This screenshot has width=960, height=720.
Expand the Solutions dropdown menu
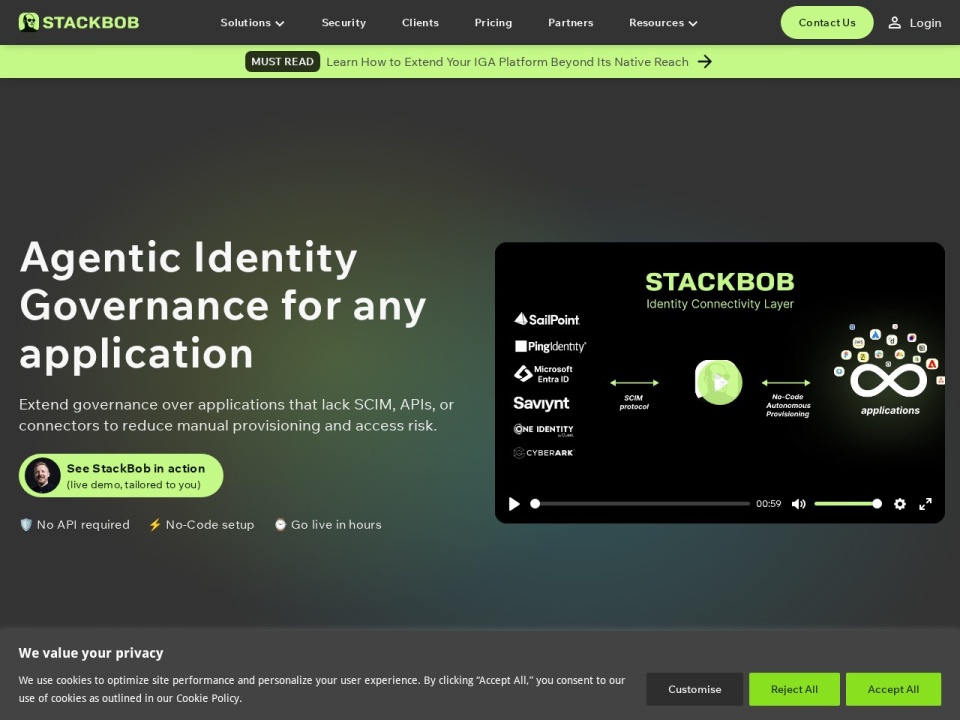point(252,23)
